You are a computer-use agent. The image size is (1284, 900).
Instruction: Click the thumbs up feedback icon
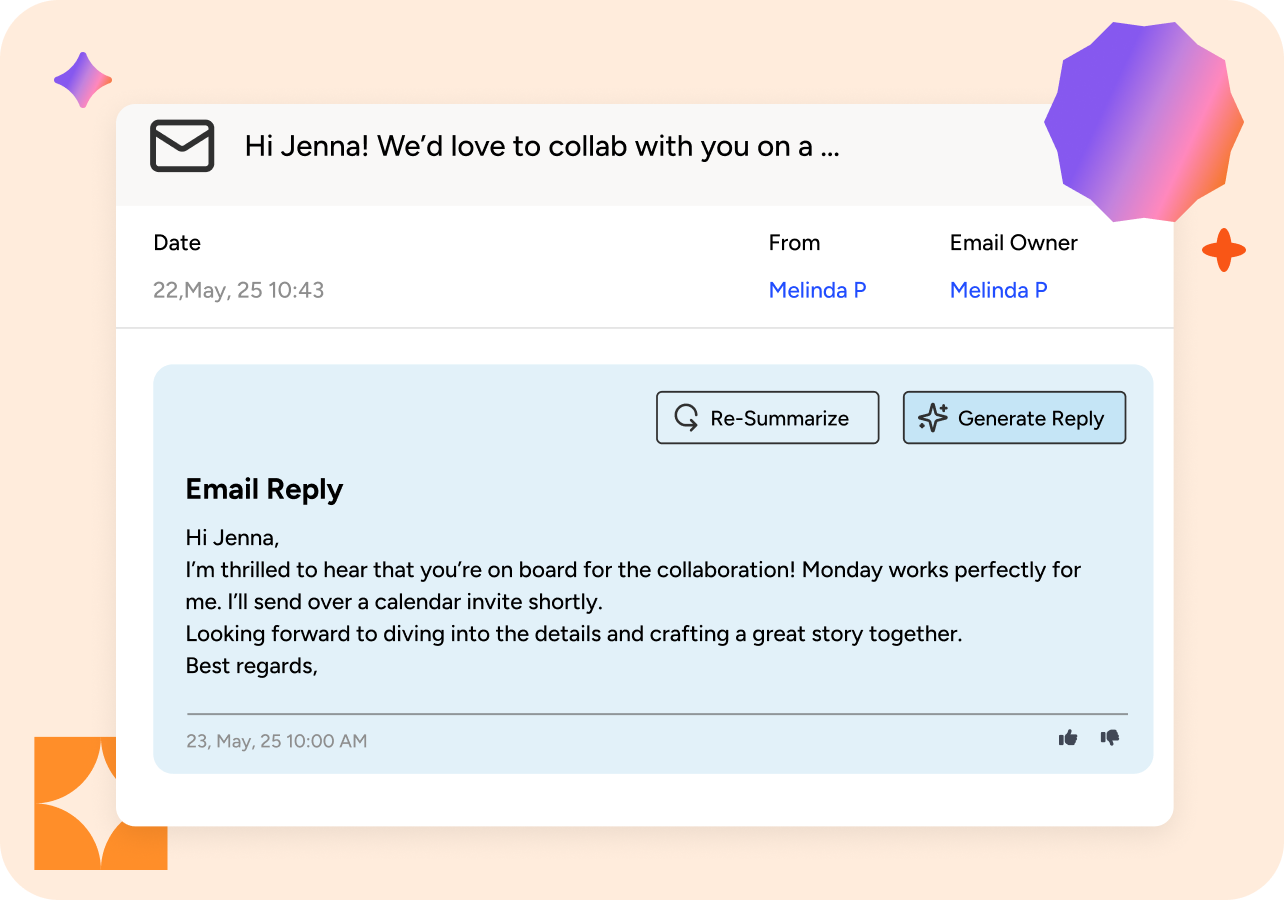pos(1068,738)
